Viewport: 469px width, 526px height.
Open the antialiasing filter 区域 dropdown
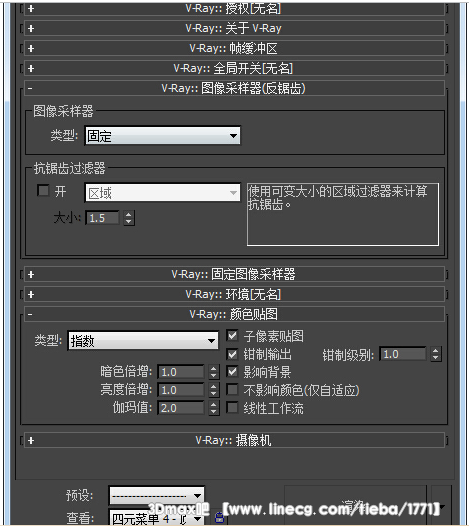click(163, 193)
